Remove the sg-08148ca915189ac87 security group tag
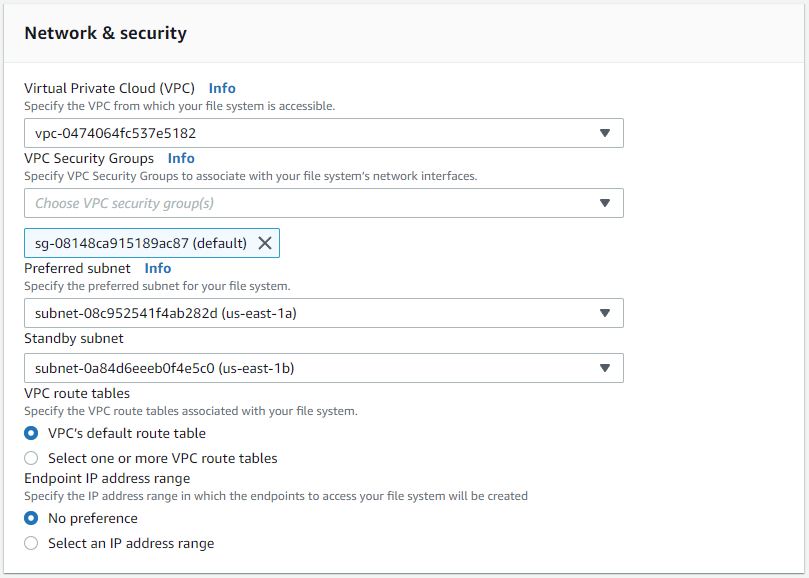Viewport: 809px width, 578px height. point(265,243)
